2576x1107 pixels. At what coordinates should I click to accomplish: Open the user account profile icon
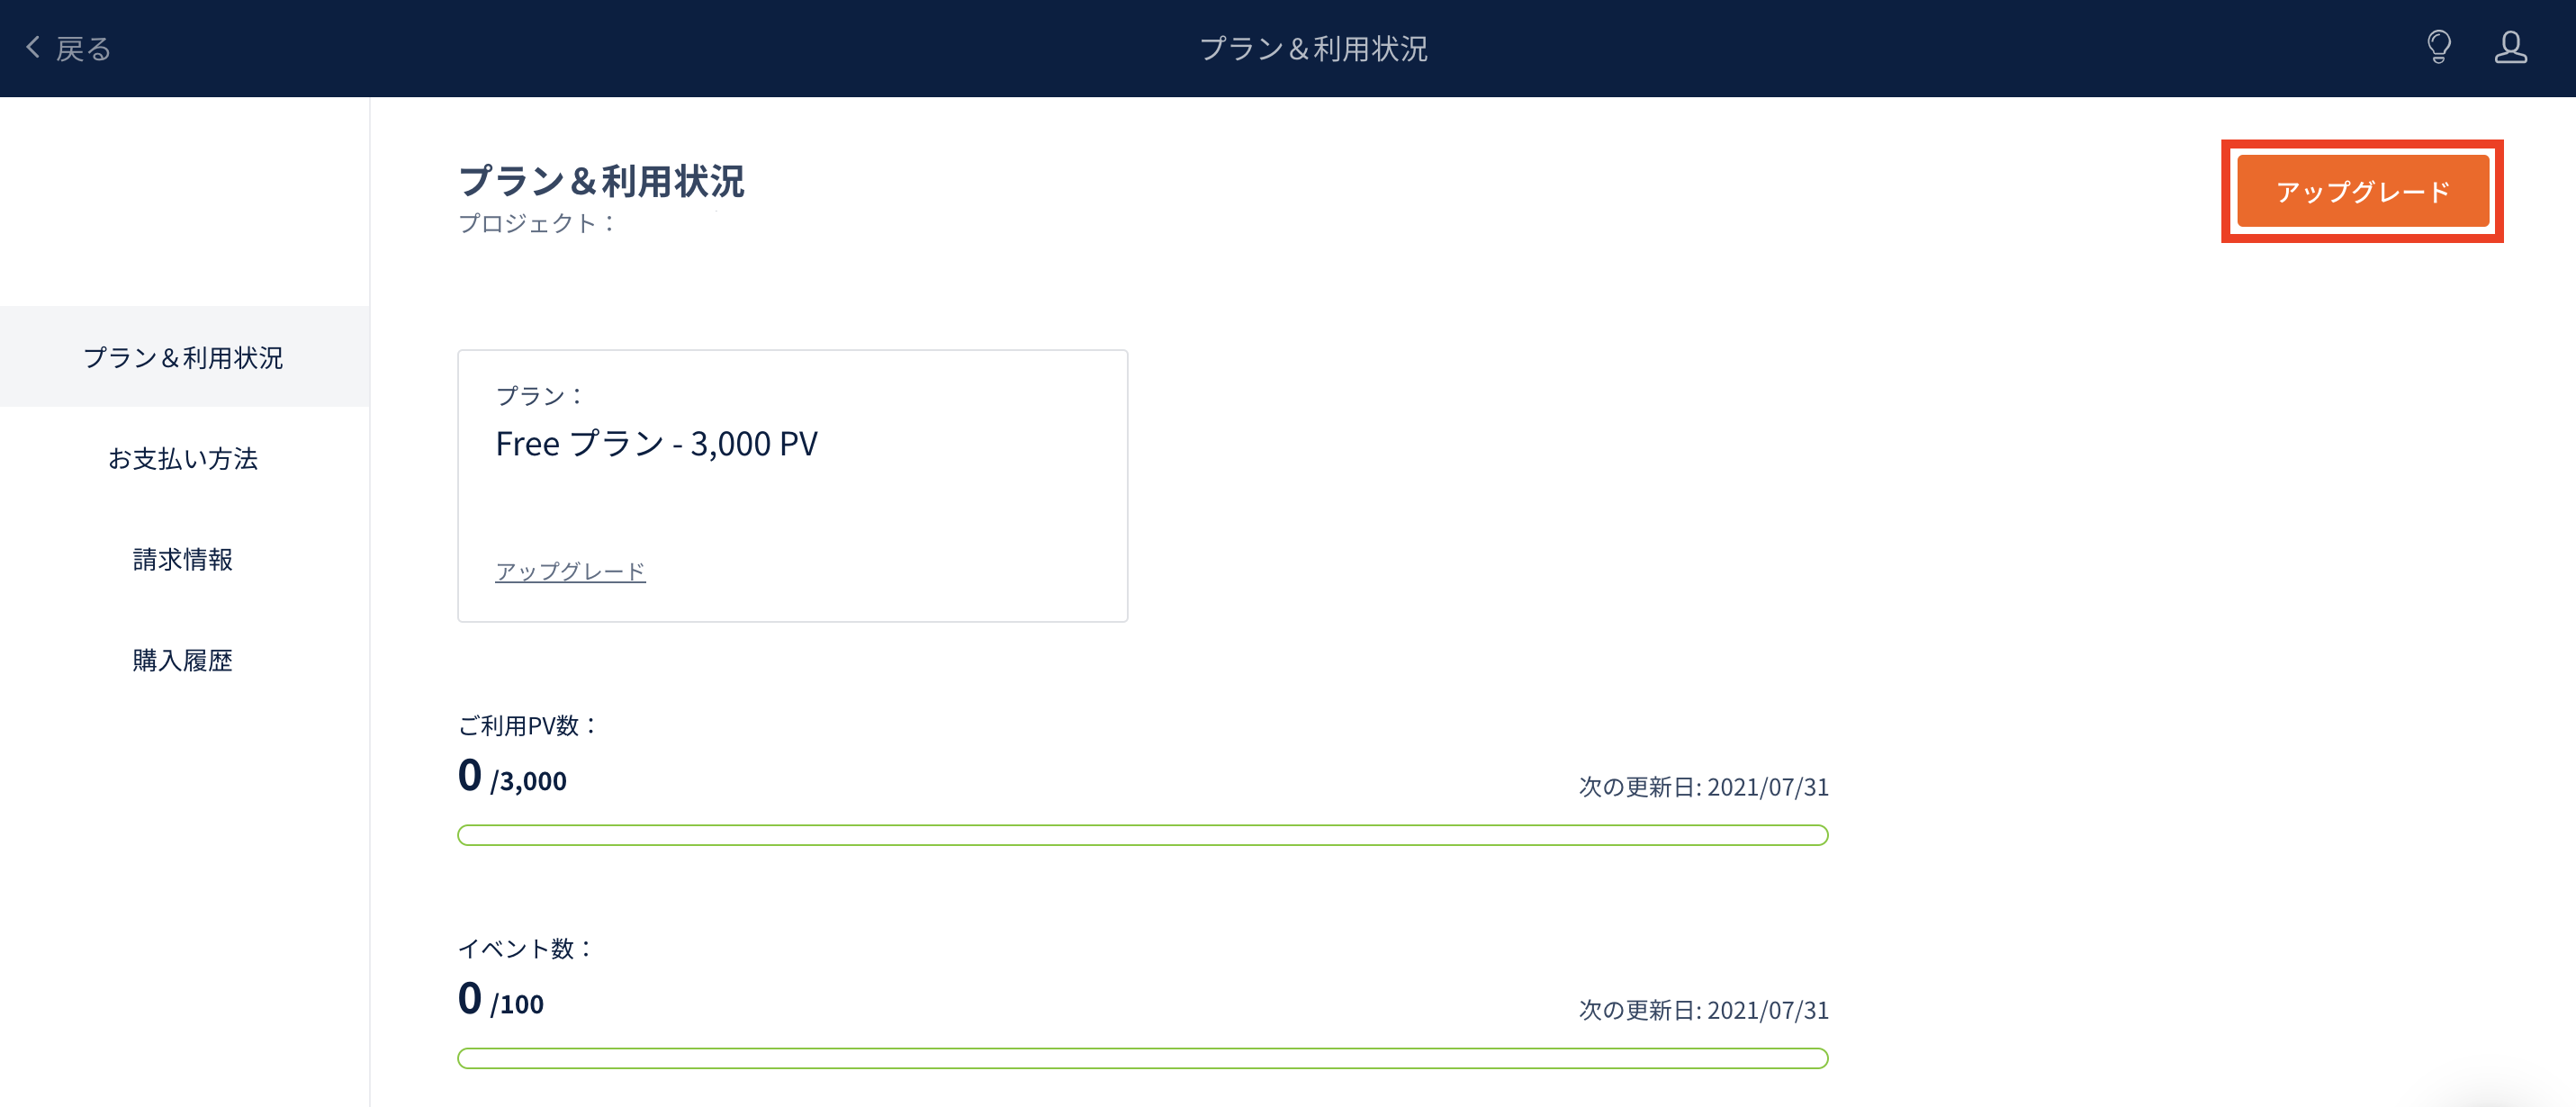[2510, 47]
